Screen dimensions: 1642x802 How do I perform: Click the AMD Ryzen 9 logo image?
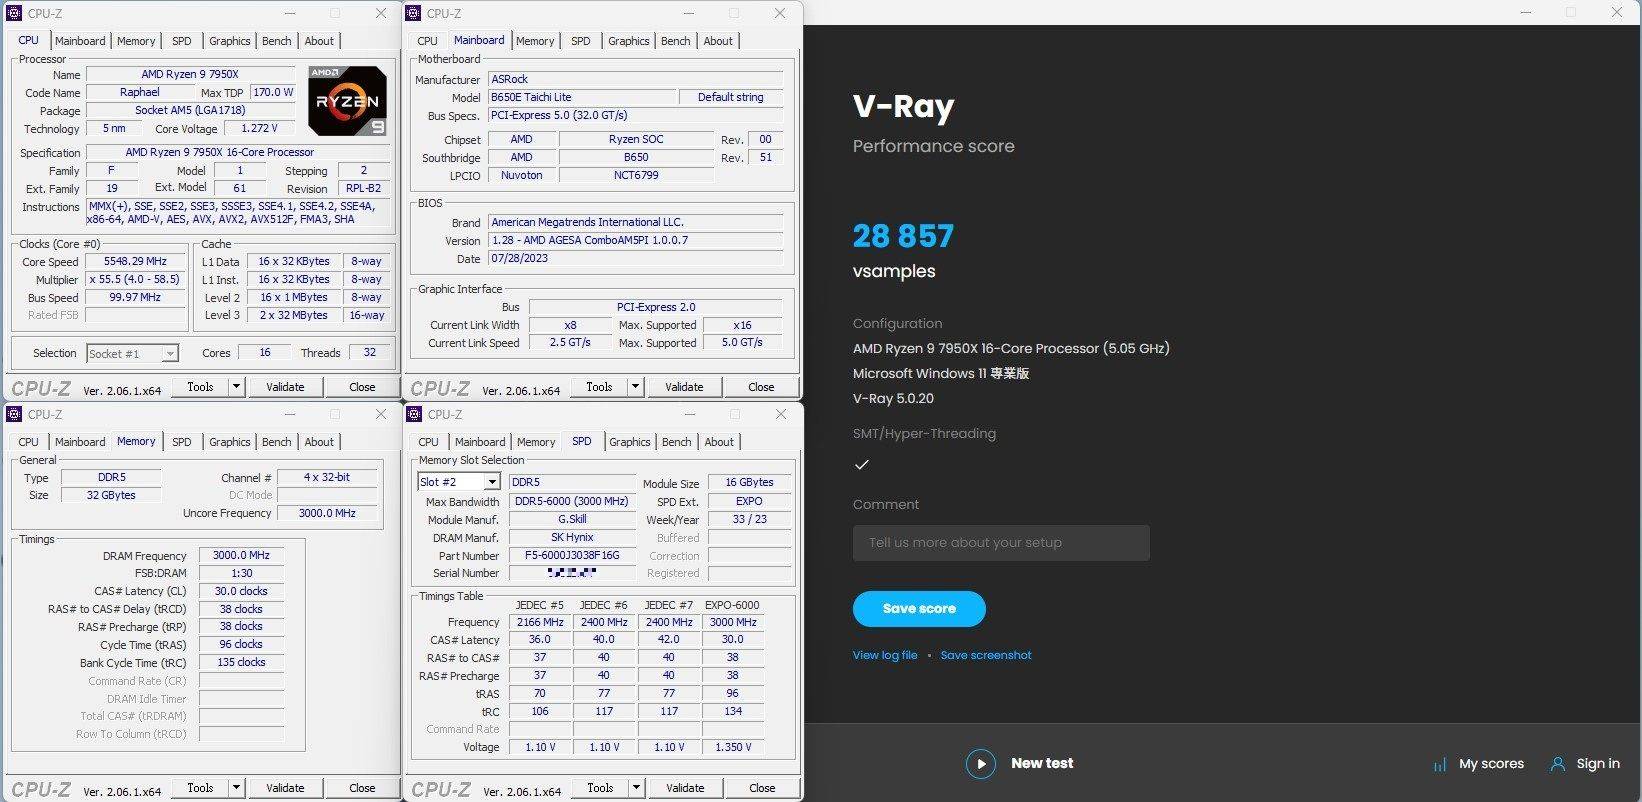pos(347,101)
